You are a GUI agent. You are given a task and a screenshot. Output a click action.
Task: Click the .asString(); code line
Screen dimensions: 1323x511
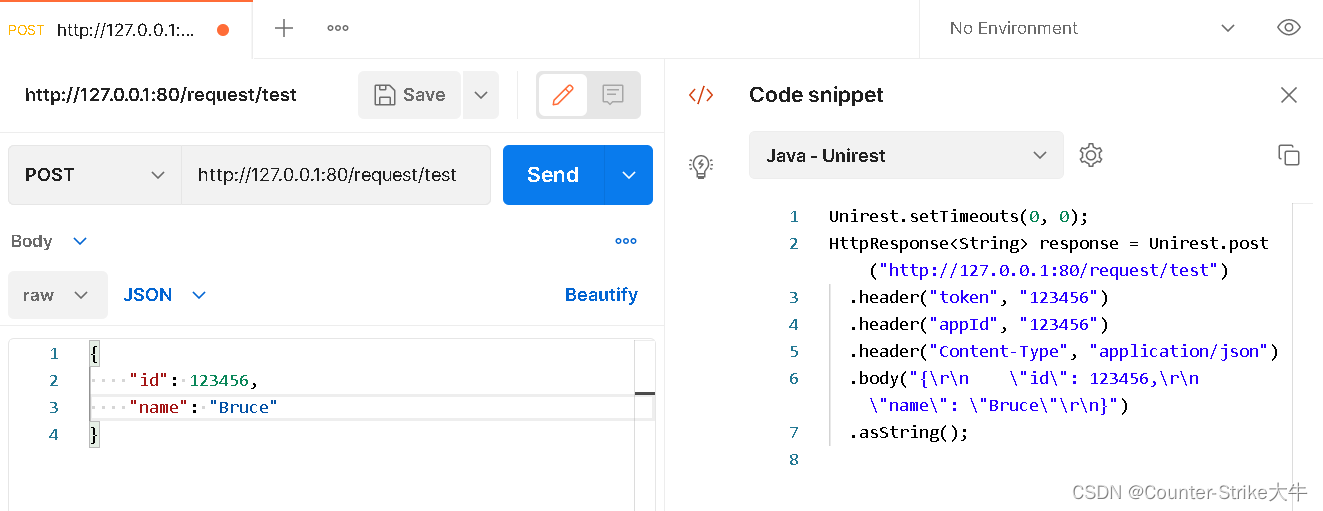909,432
